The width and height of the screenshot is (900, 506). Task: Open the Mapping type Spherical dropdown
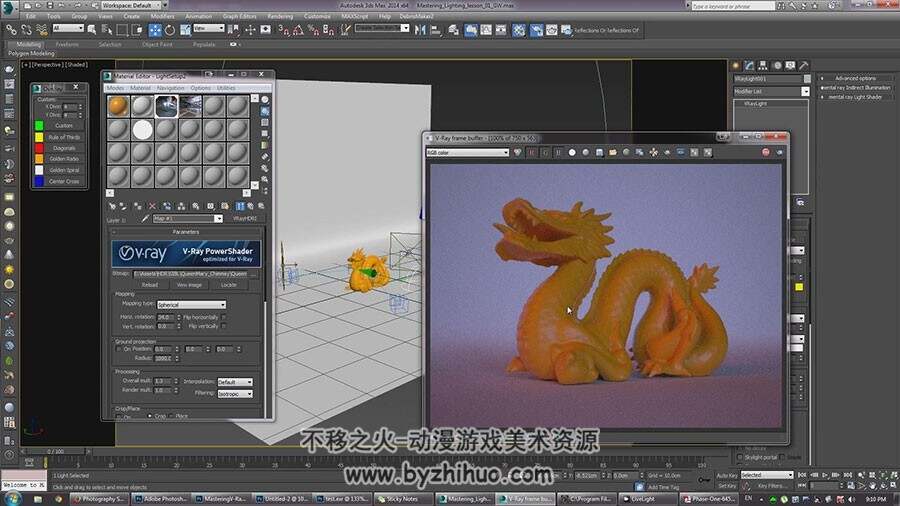(x=191, y=305)
